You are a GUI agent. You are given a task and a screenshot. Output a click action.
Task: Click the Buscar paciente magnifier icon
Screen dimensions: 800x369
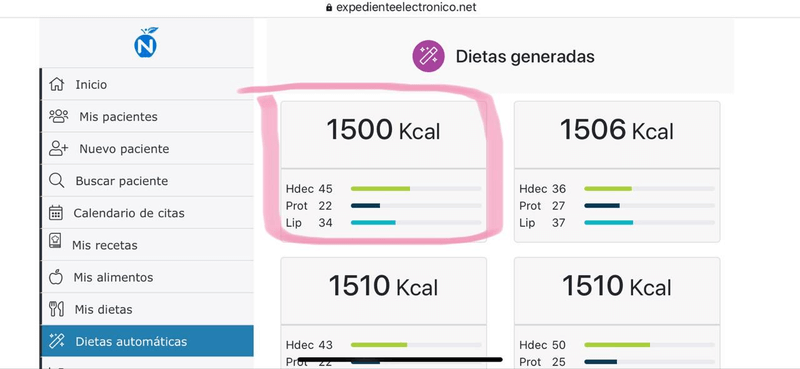[56, 181]
